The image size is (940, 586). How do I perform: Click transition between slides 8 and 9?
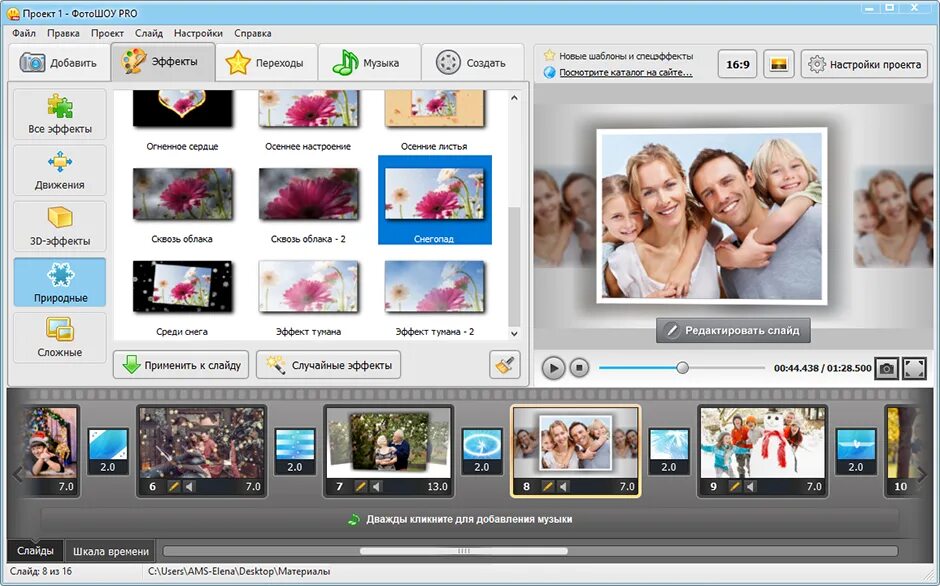(669, 451)
